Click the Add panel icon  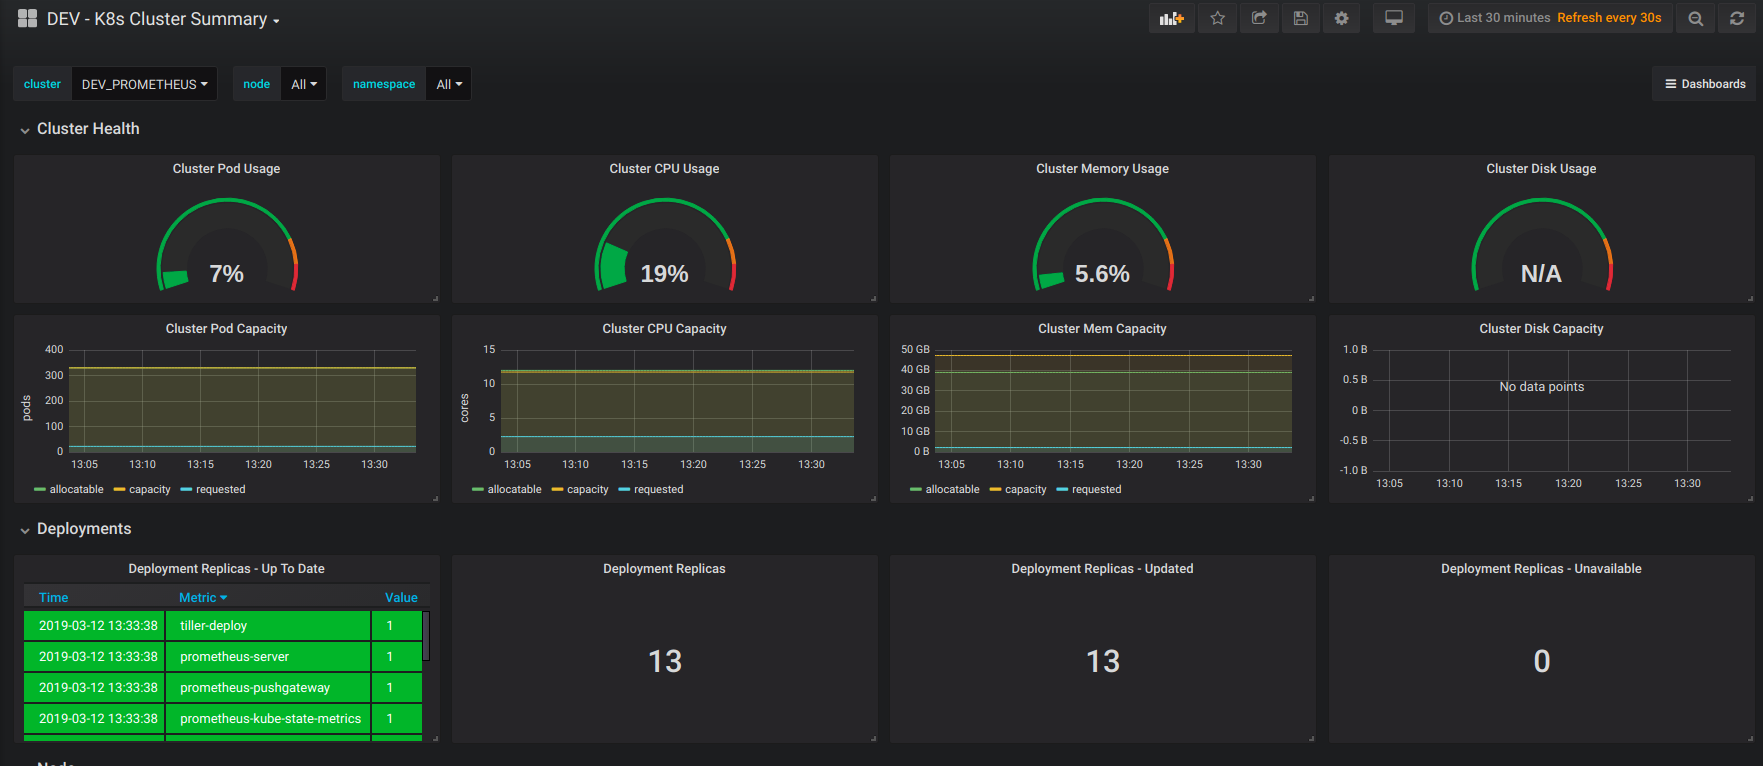[x=1171, y=18]
